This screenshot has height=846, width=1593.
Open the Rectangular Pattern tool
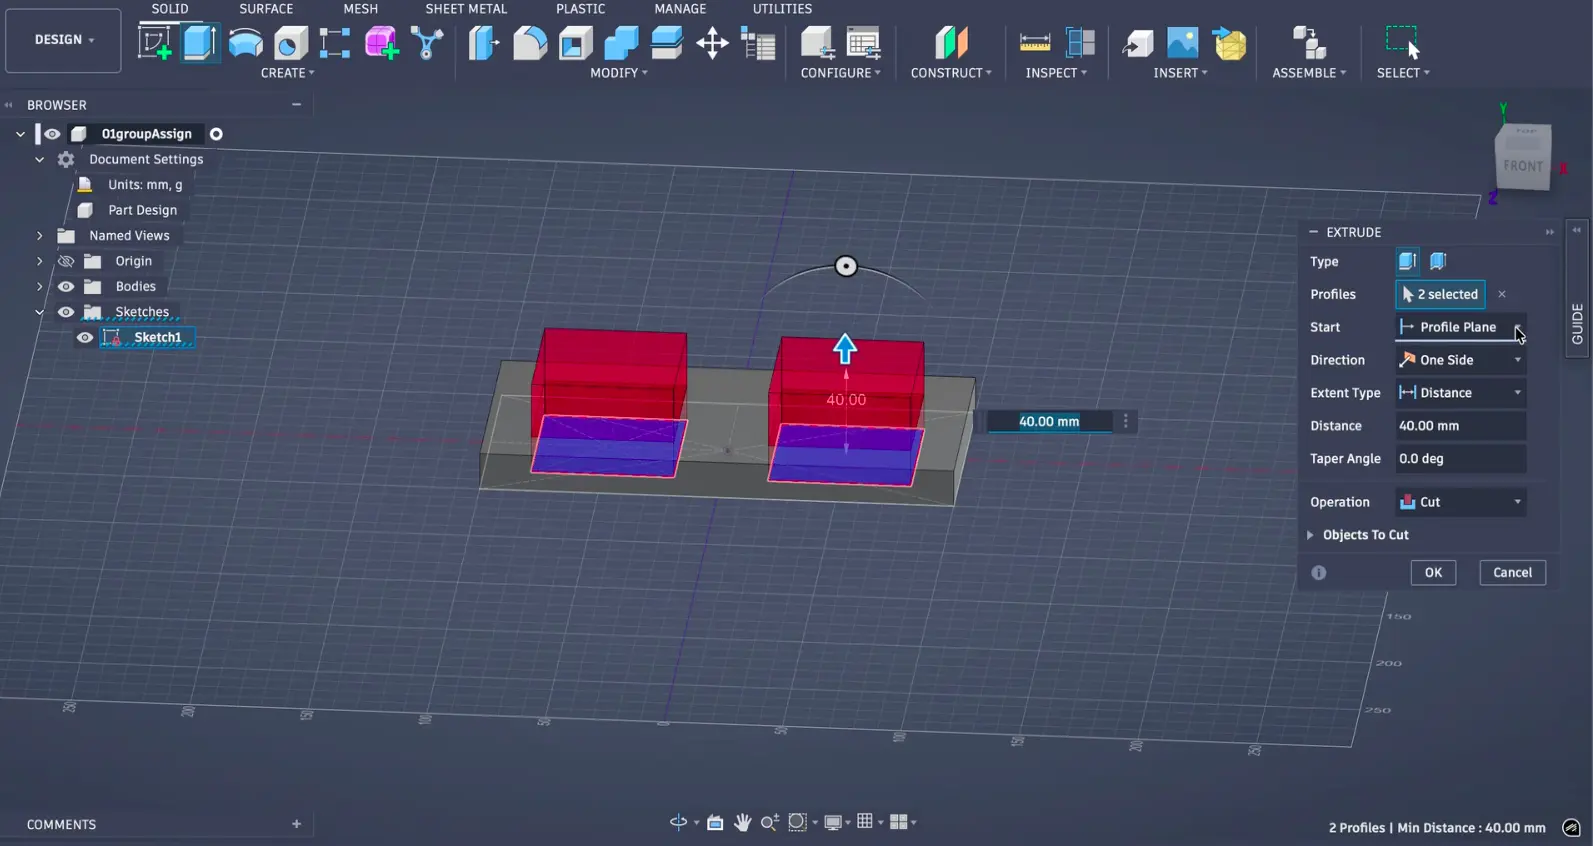click(x=335, y=43)
